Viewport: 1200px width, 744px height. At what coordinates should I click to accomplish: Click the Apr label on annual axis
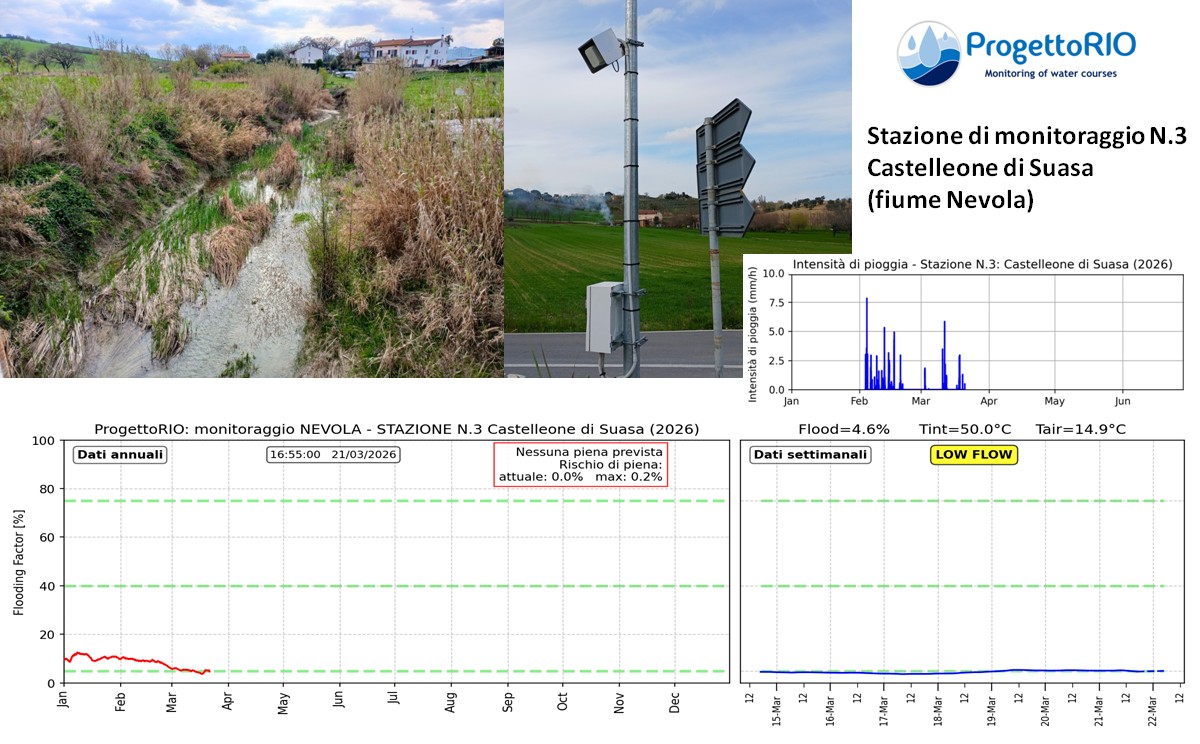pyautogui.click(x=227, y=699)
